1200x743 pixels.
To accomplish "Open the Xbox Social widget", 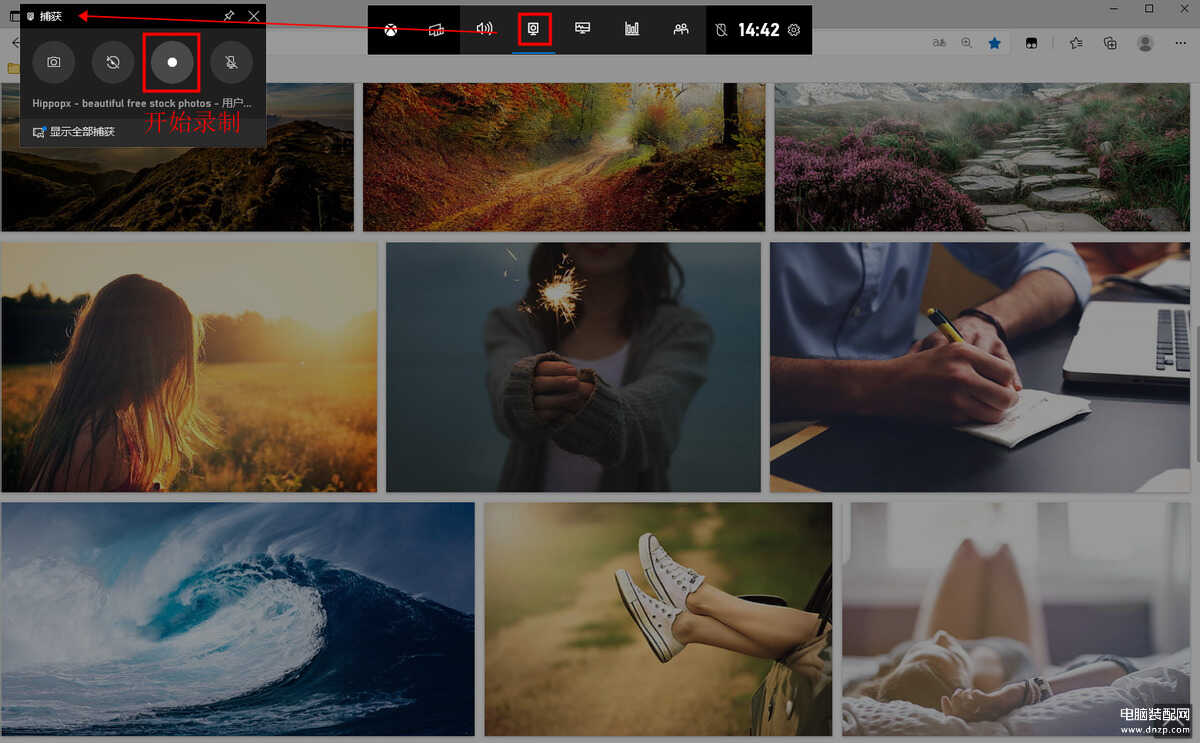I will (681, 30).
